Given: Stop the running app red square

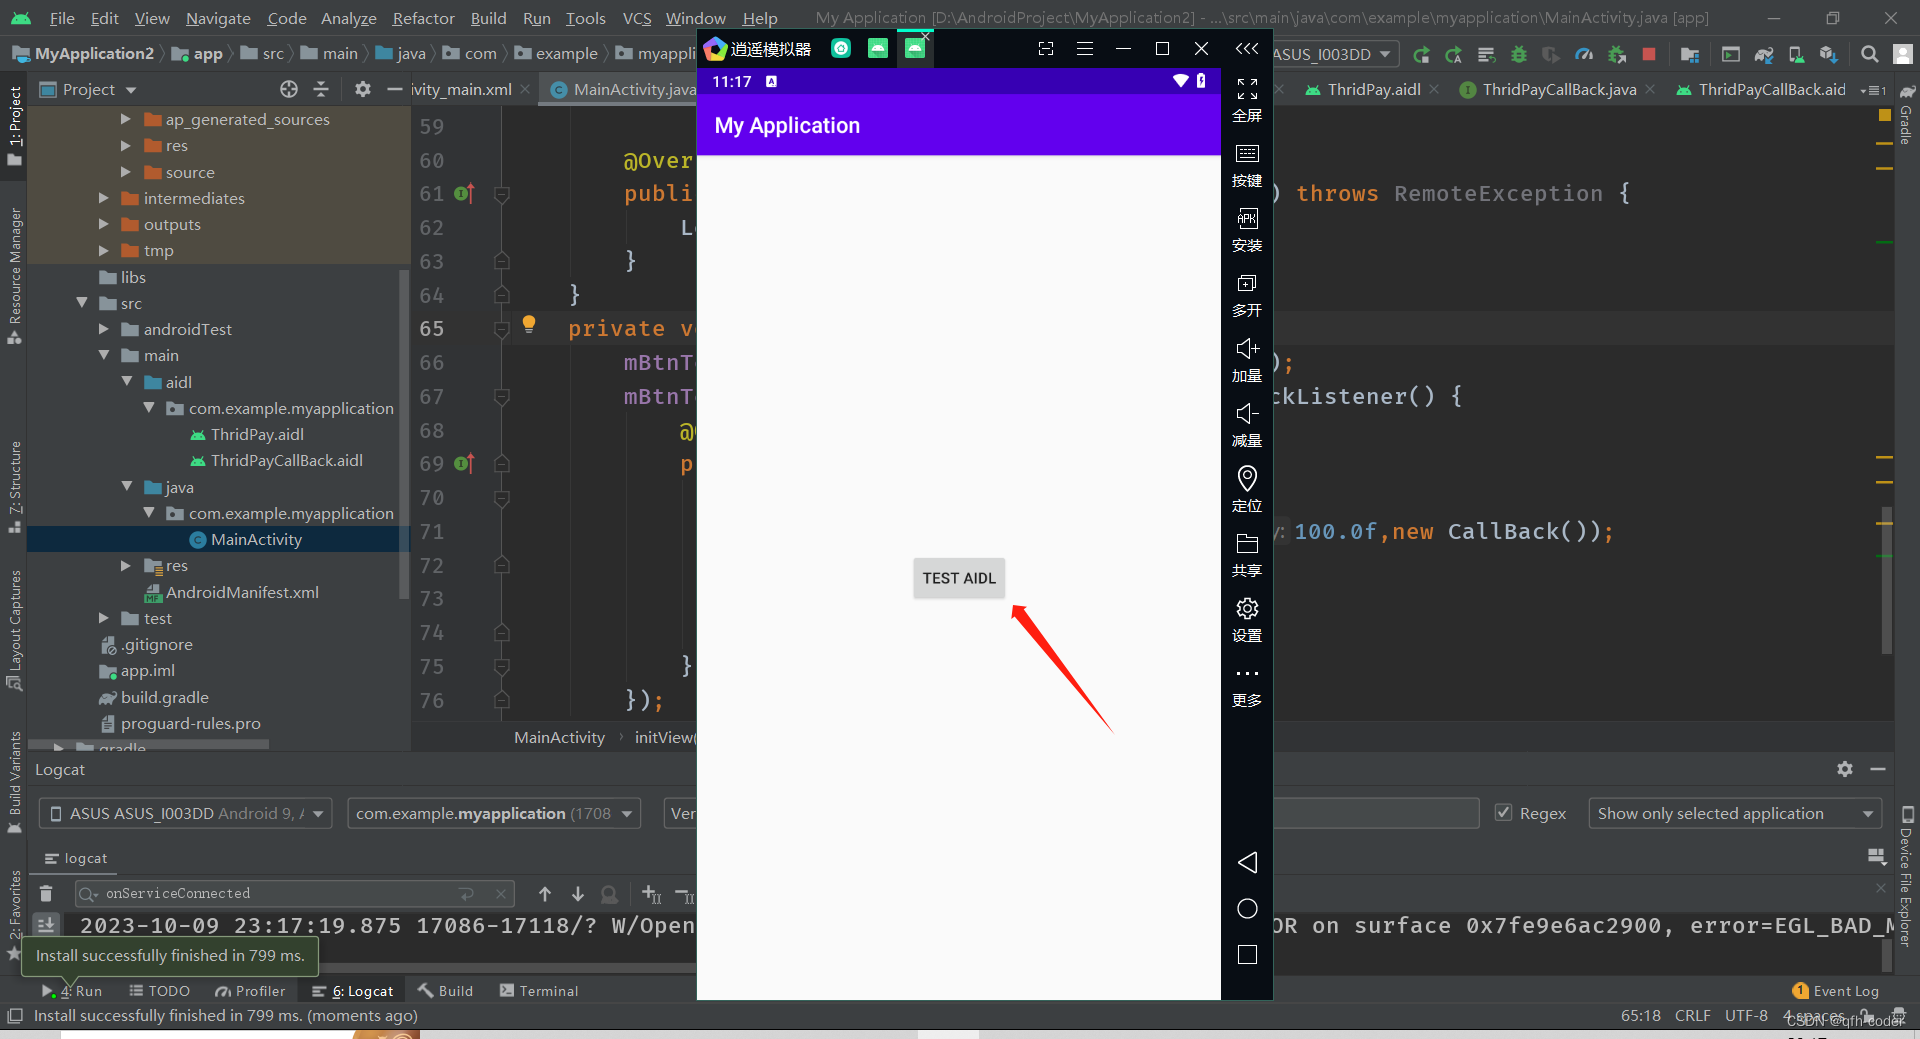Looking at the screenshot, I should pyautogui.click(x=1649, y=55).
